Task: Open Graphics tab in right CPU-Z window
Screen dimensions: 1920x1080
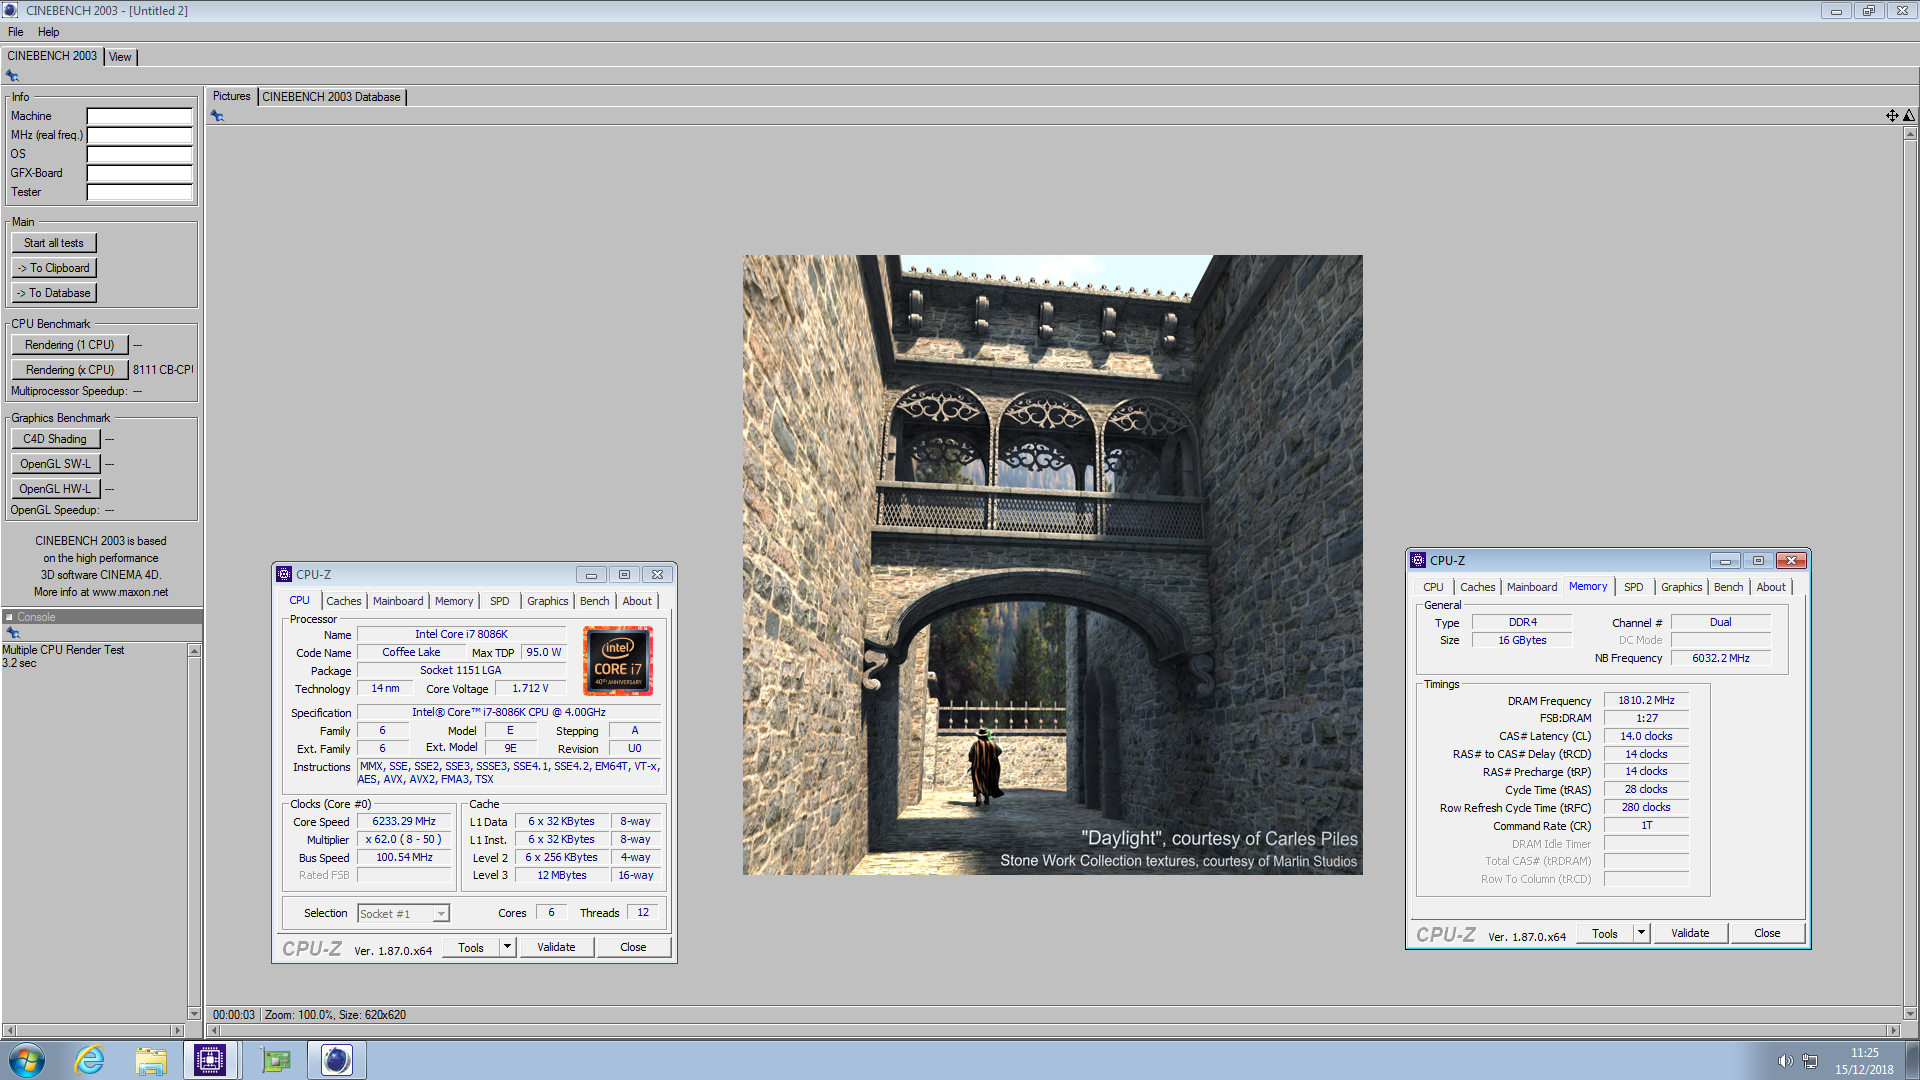Action: pos(1681,587)
